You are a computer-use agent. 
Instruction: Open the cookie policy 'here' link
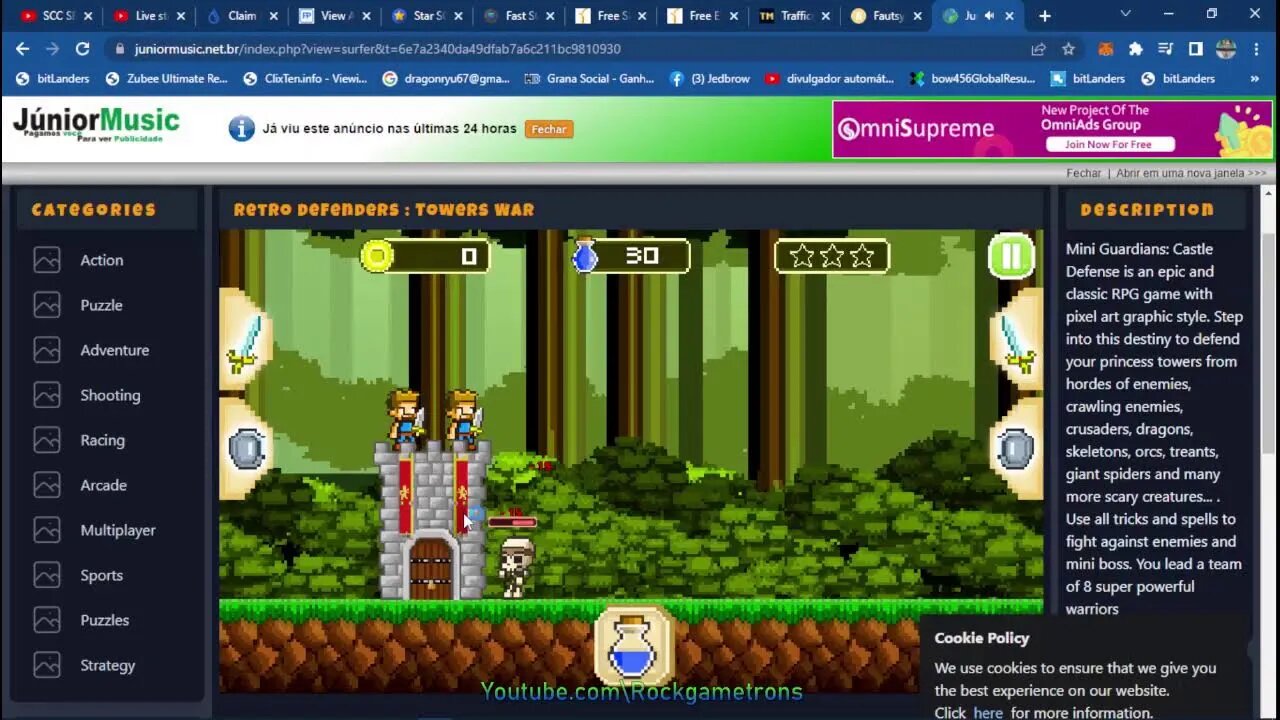(988, 713)
